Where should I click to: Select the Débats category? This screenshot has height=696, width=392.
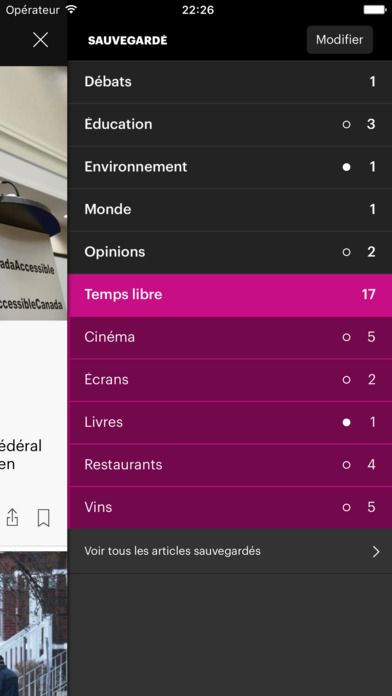[x=230, y=82]
